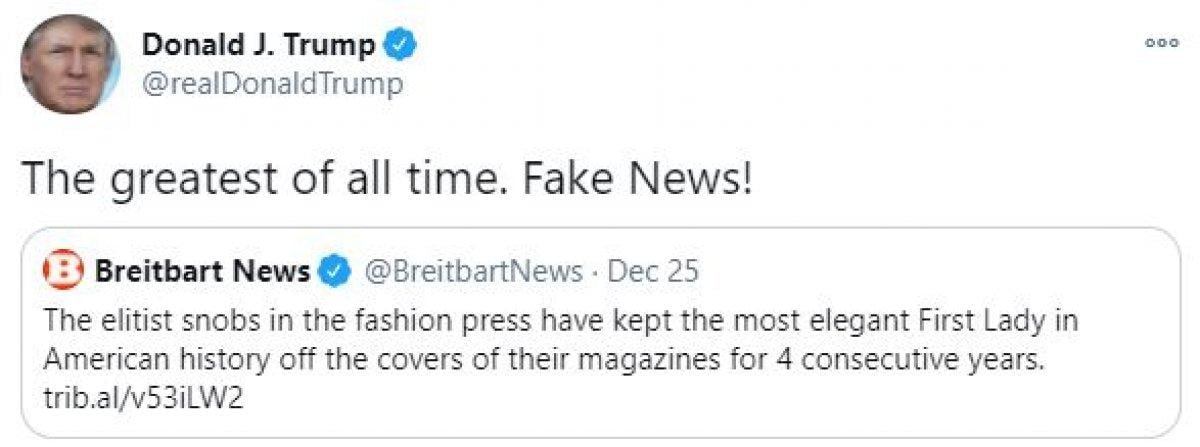Image resolution: width=1200 pixels, height=447 pixels.
Task: Click Donald J. Trump's profile avatar
Action: pos(69,64)
